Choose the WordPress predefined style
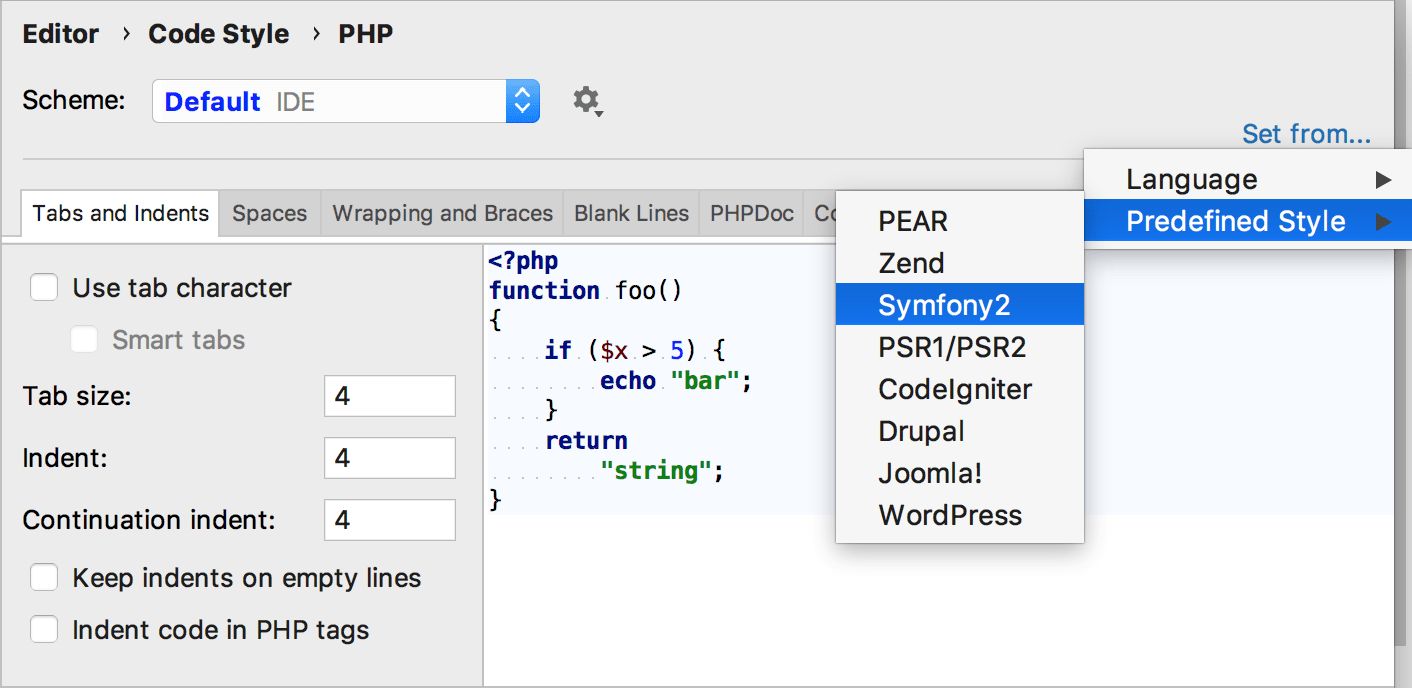1412x688 pixels. pos(949,515)
